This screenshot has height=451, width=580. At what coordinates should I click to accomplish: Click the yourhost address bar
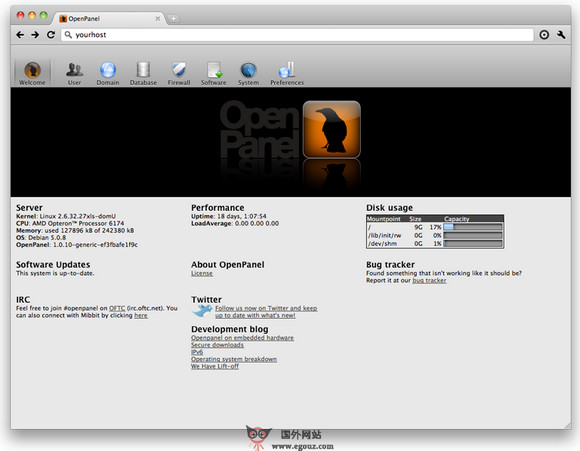pos(297,35)
